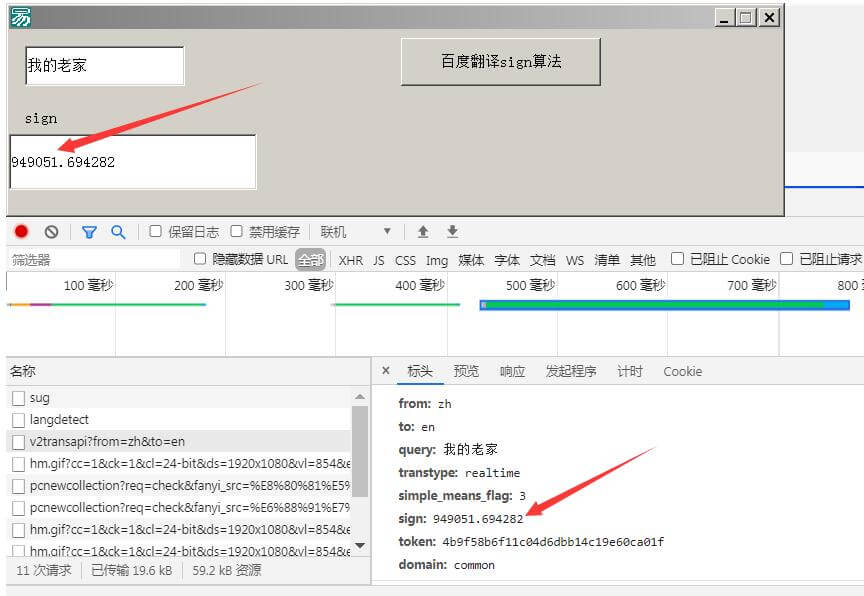Click the query value 我的老家
Image resolution: width=864 pixels, height=596 pixels.
(471, 449)
